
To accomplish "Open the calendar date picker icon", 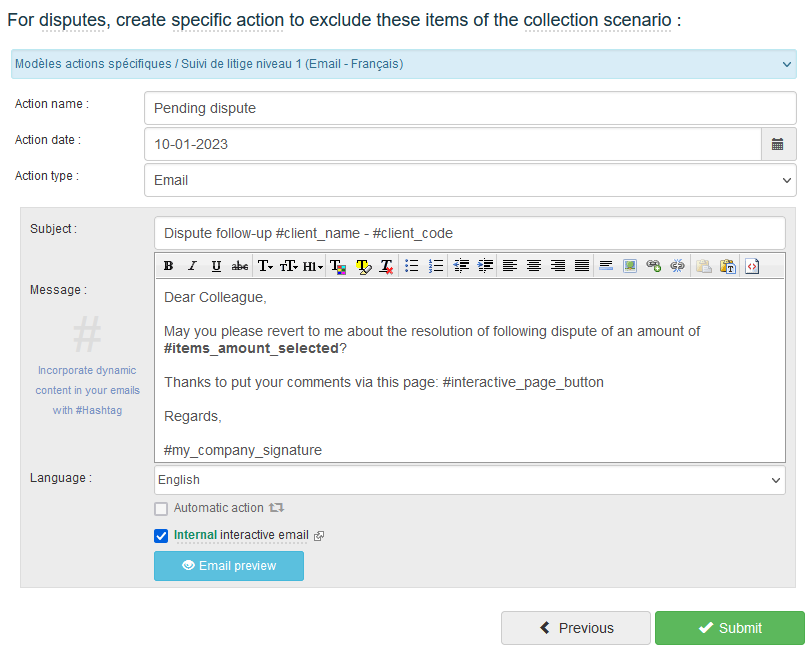I will tap(778, 144).
